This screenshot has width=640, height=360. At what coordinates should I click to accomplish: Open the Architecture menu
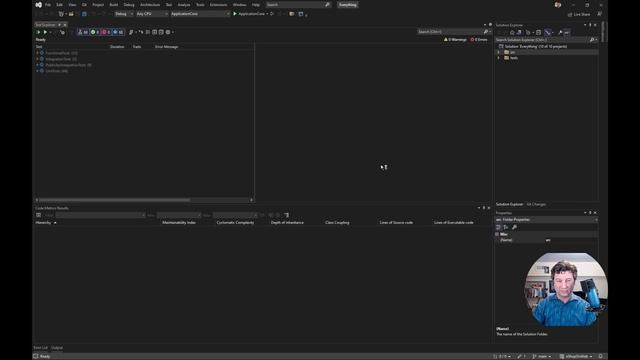click(x=150, y=5)
